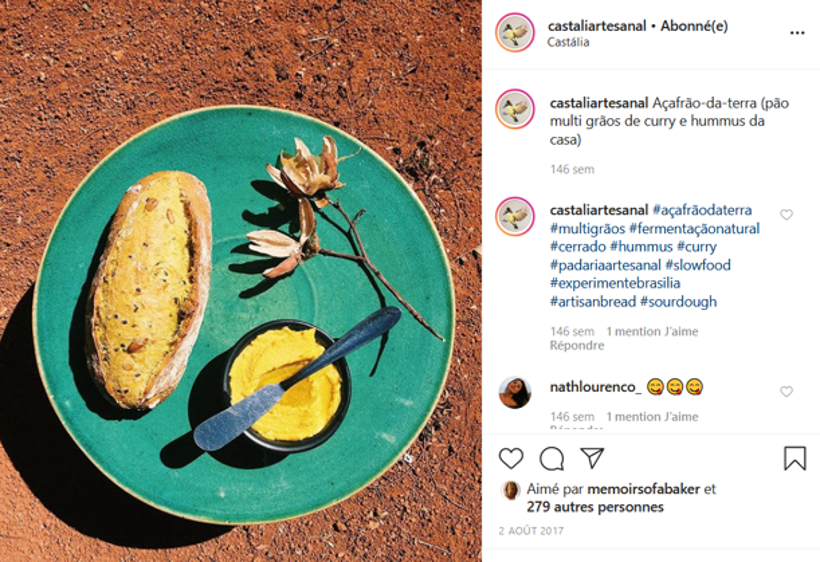
Task: Open castaliartesanal profile picture in header
Action: click(x=515, y=33)
